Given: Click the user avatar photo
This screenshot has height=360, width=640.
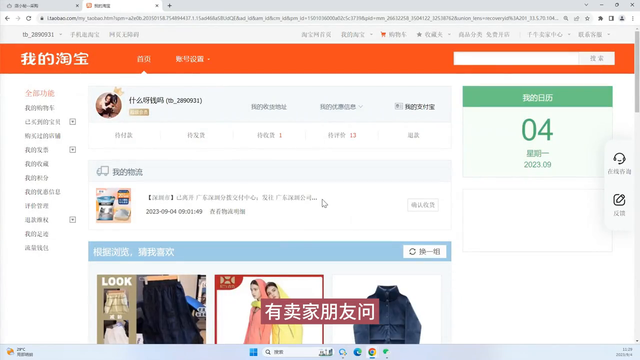Looking at the screenshot, I should pyautogui.click(x=109, y=105).
